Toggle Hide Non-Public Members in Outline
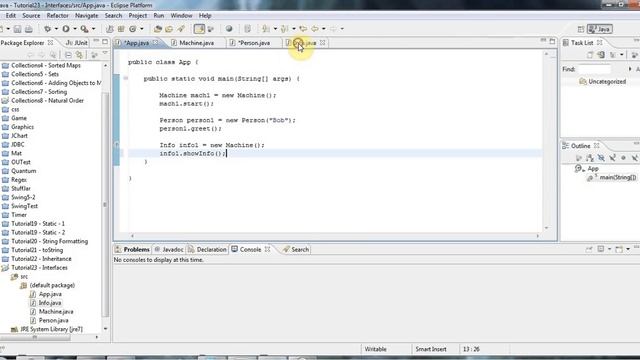Image resolution: width=640 pixels, height=360 pixels. [x=623, y=158]
